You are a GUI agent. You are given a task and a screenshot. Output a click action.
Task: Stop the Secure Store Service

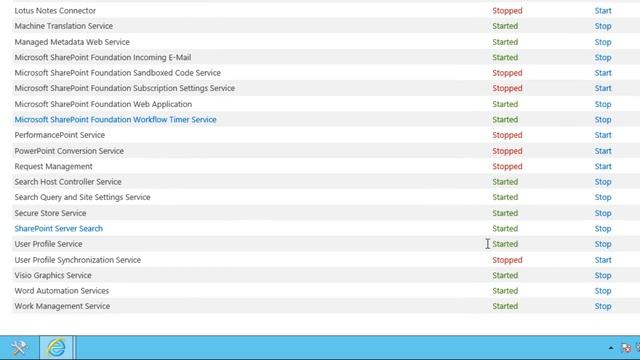(603, 213)
